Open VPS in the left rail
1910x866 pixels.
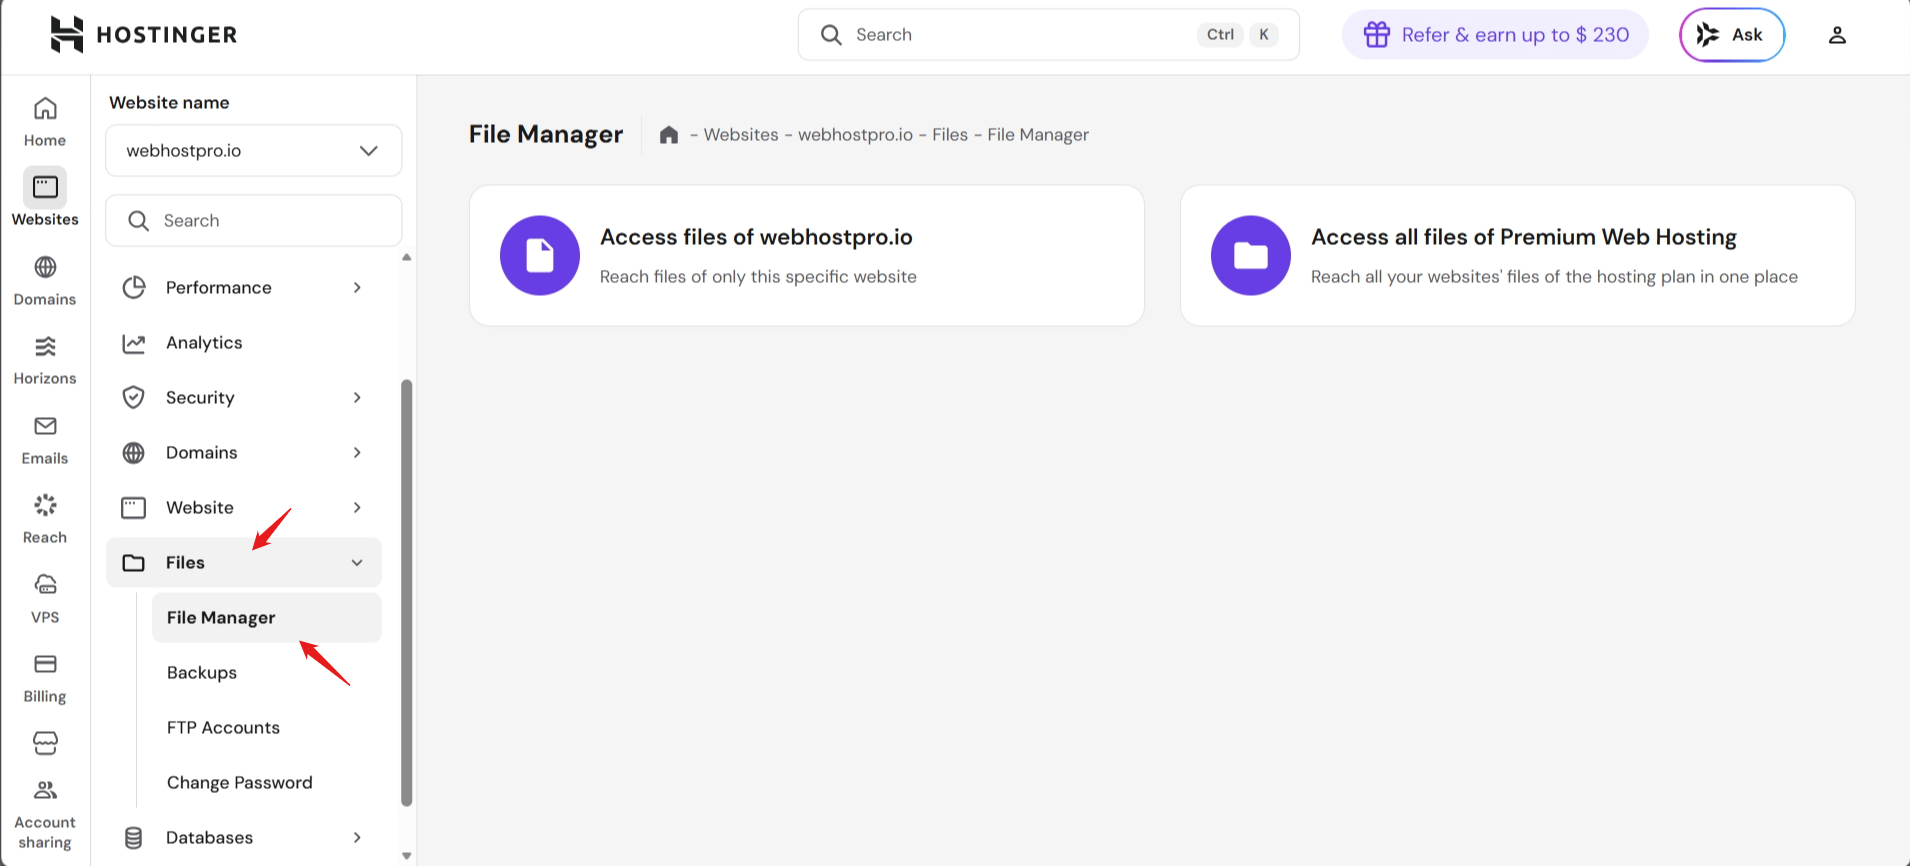point(45,598)
